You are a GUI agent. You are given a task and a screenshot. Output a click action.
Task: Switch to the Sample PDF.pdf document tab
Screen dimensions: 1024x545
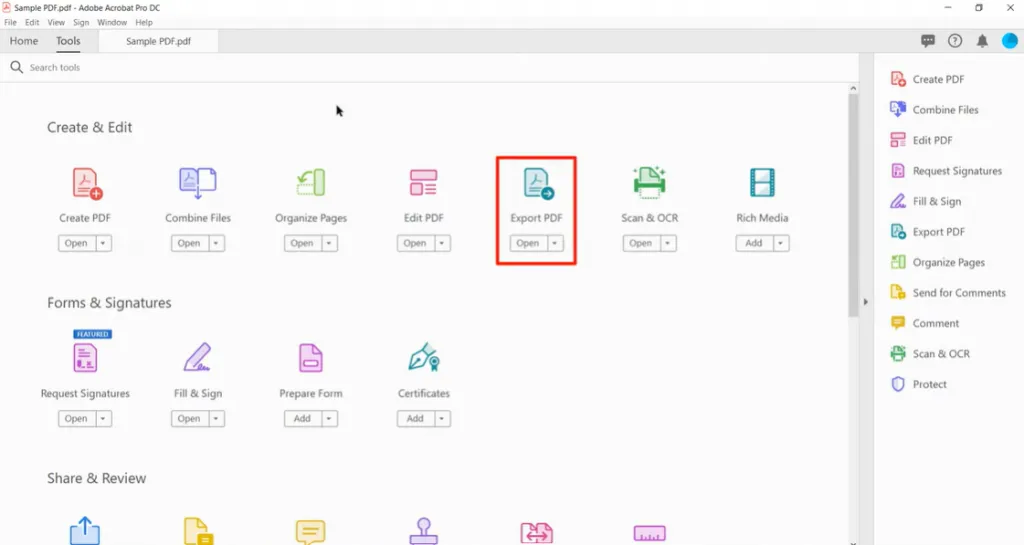[158, 41]
